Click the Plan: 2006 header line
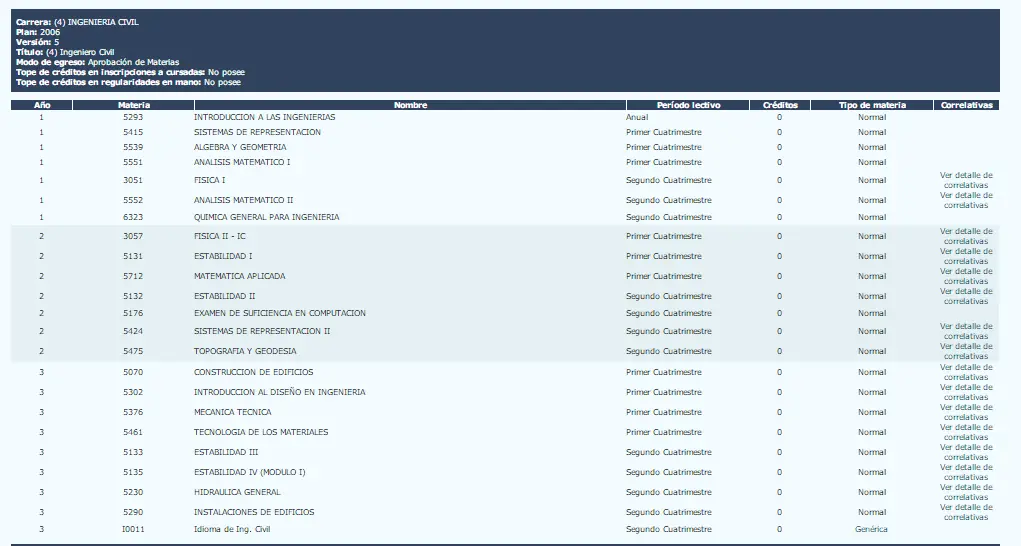Image resolution: width=1021 pixels, height=546 pixels. [x=38, y=32]
